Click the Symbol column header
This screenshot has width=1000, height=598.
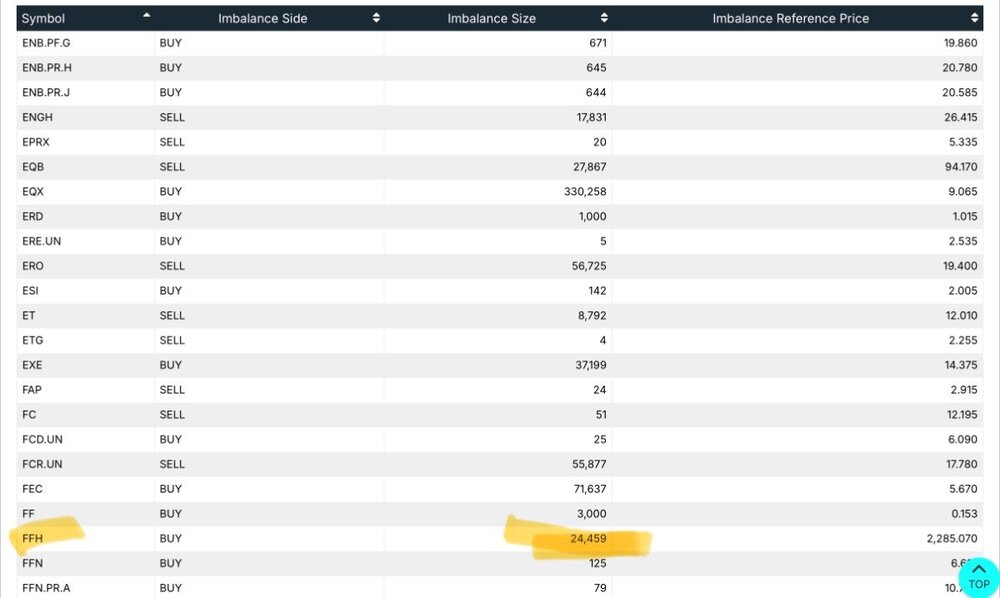(43, 18)
